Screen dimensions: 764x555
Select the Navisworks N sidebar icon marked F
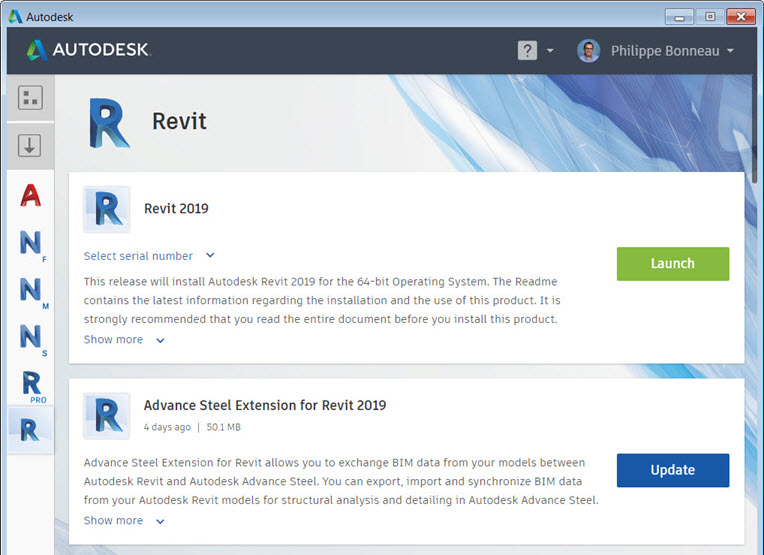[32, 245]
